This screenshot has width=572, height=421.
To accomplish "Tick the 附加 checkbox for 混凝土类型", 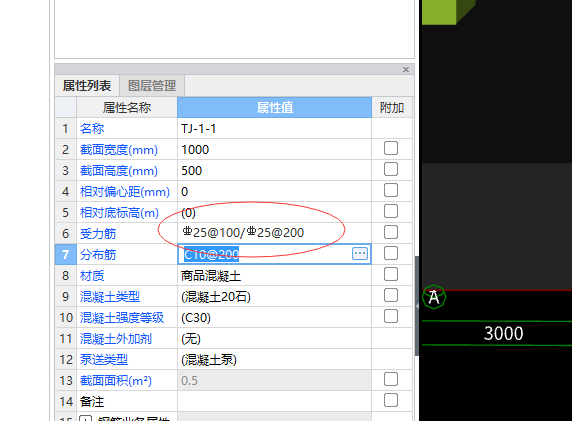I will coord(391,295).
